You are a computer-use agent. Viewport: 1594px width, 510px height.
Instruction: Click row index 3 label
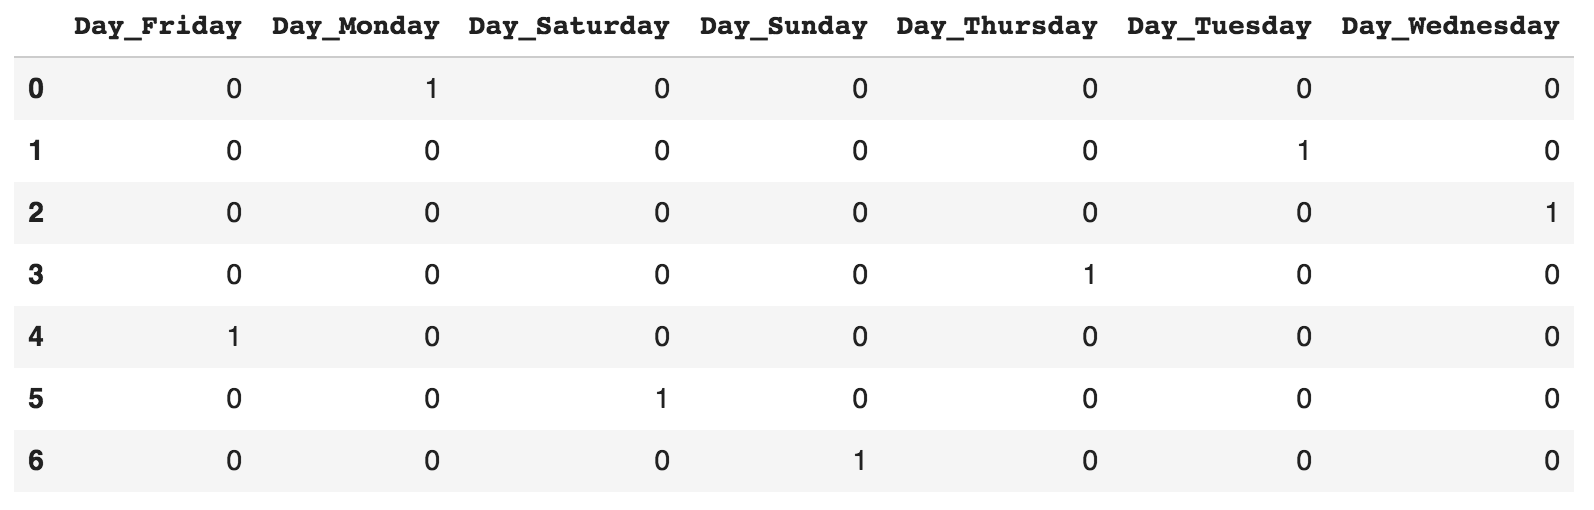click(36, 275)
